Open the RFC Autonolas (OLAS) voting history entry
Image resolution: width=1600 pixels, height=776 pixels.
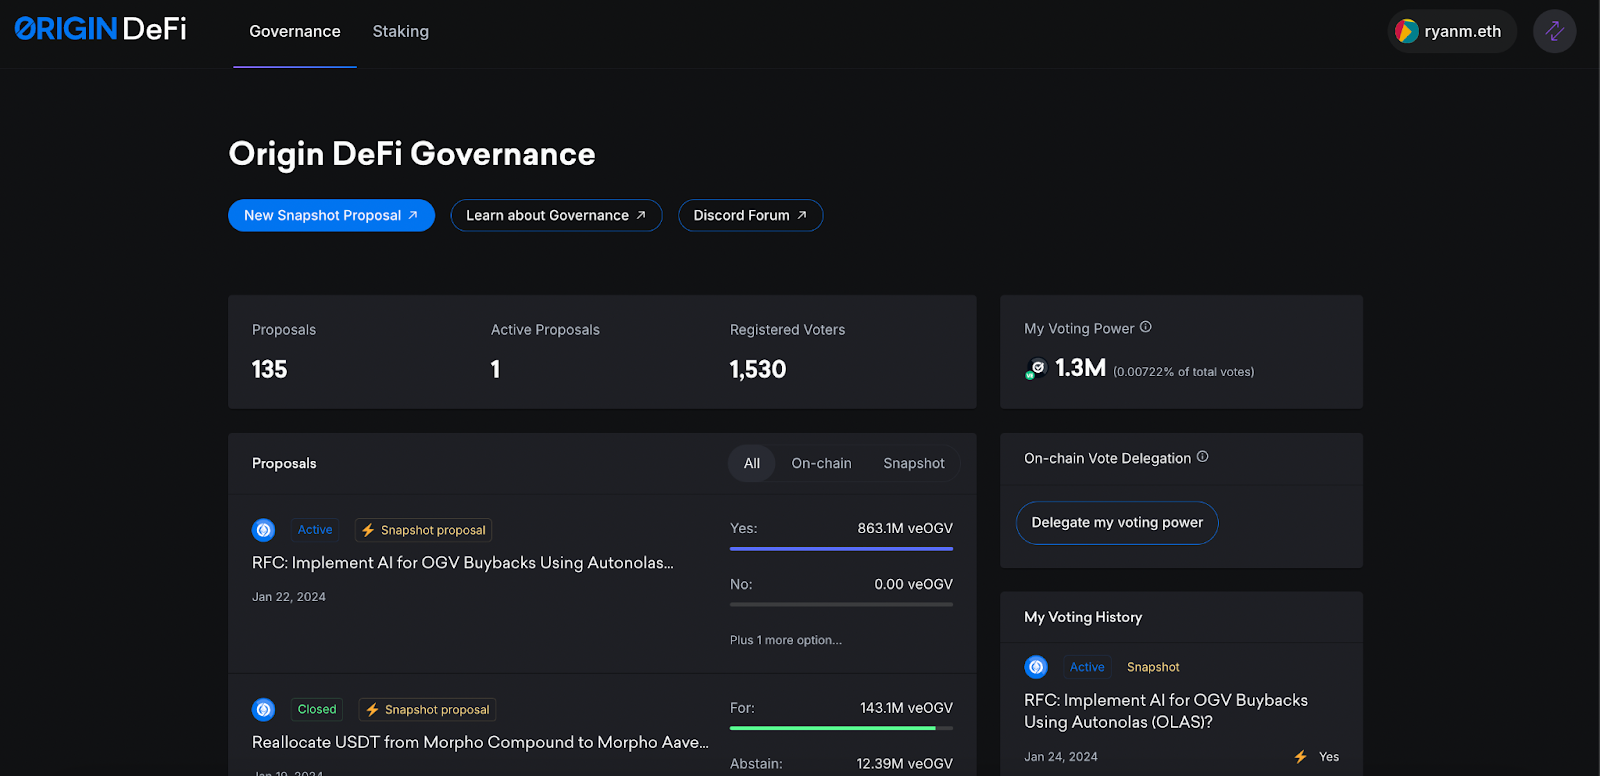point(1166,711)
